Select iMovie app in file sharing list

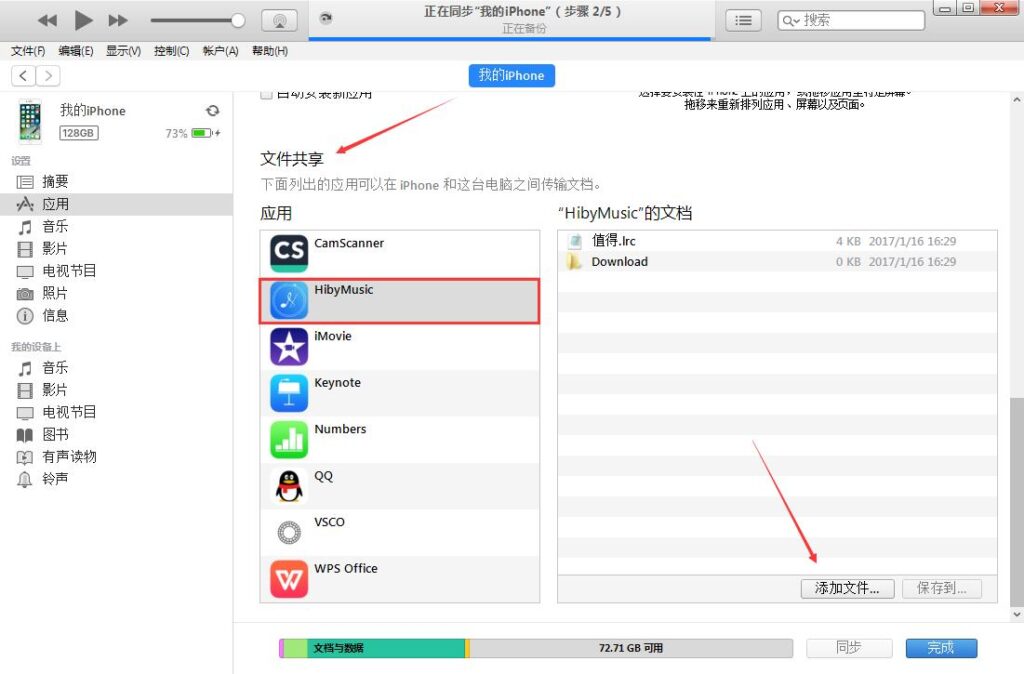[400, 347]
